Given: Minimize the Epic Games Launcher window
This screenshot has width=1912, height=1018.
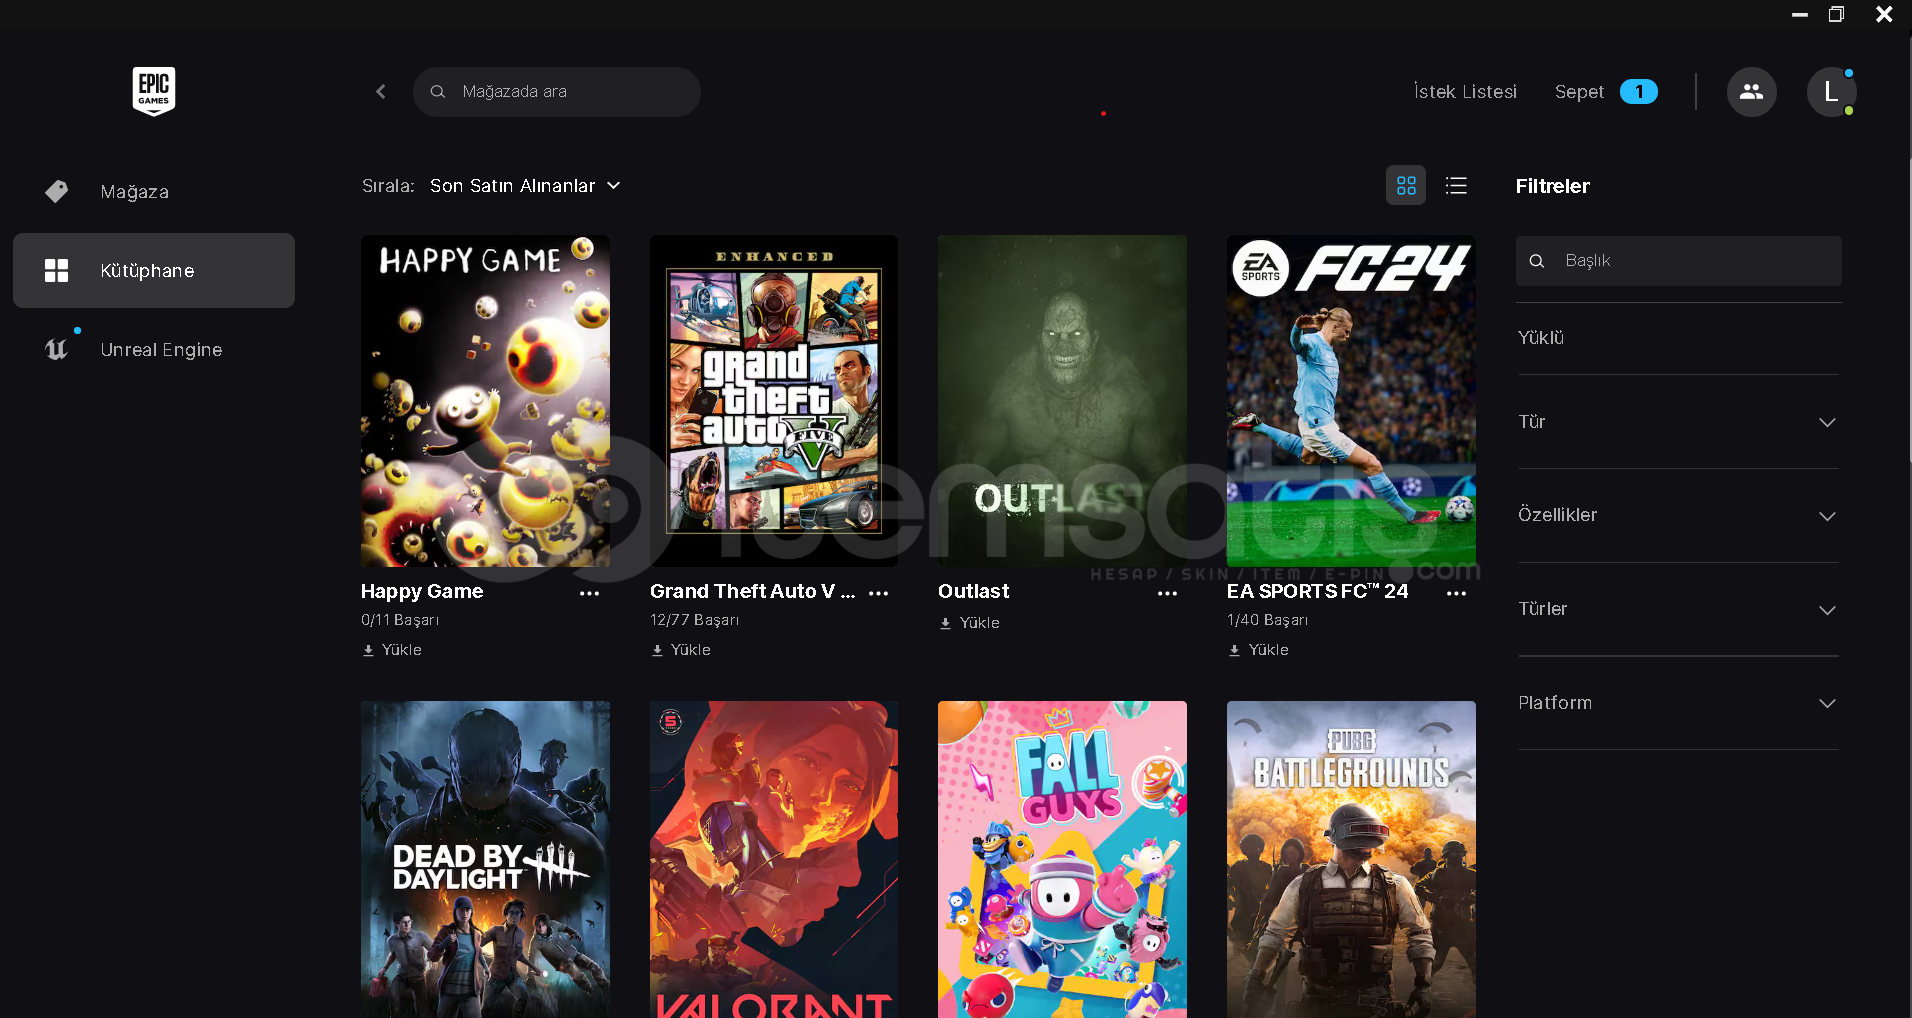Looking at the screenshot, I should (x=1800, y=15).
